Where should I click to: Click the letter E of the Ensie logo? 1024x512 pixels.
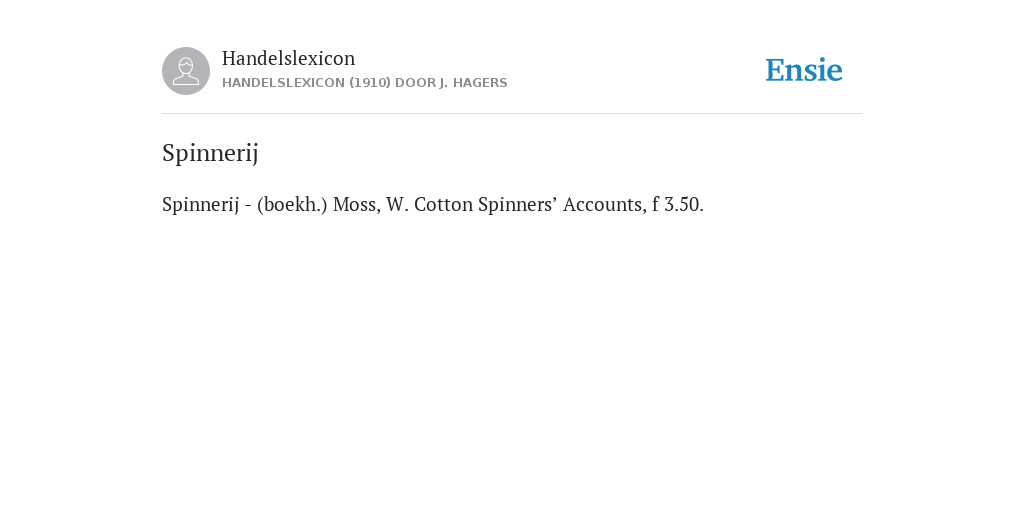[775, 71]
